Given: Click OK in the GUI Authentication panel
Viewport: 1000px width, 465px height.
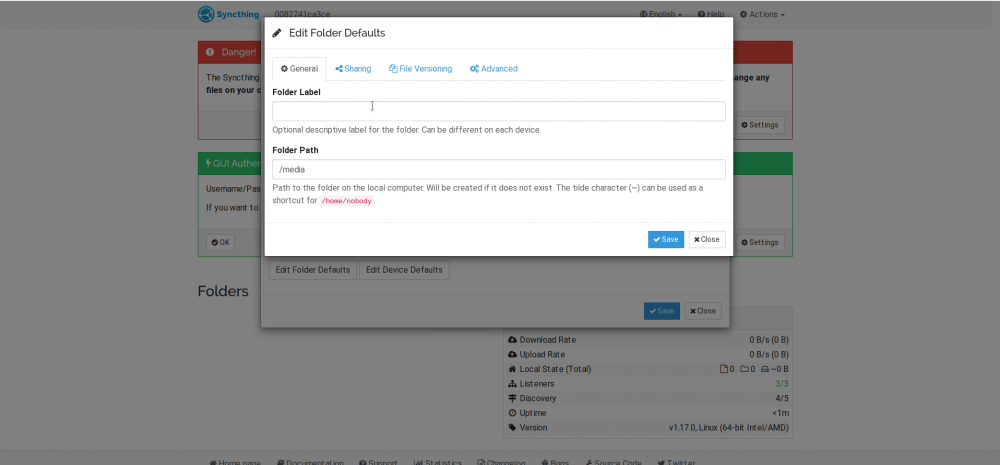Looking at the screenshot, I should 220,242.
